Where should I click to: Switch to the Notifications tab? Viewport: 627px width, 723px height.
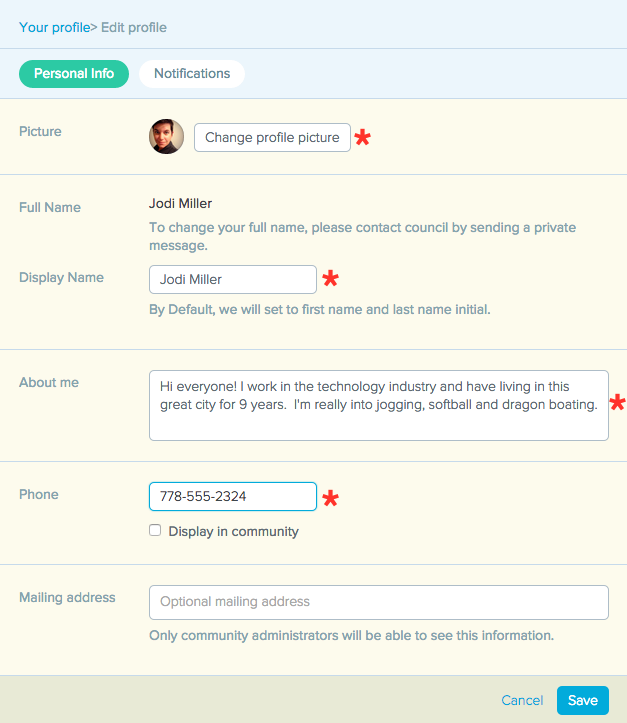tap(192, 74)
